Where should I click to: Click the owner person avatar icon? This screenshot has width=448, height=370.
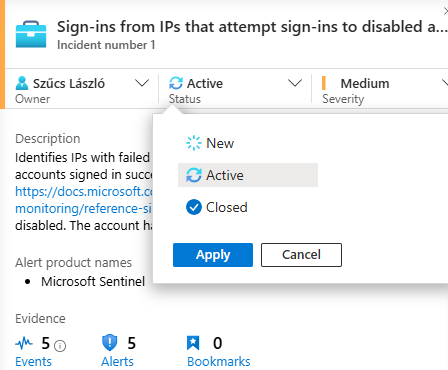pyautogui.click(x=22, y=83)
